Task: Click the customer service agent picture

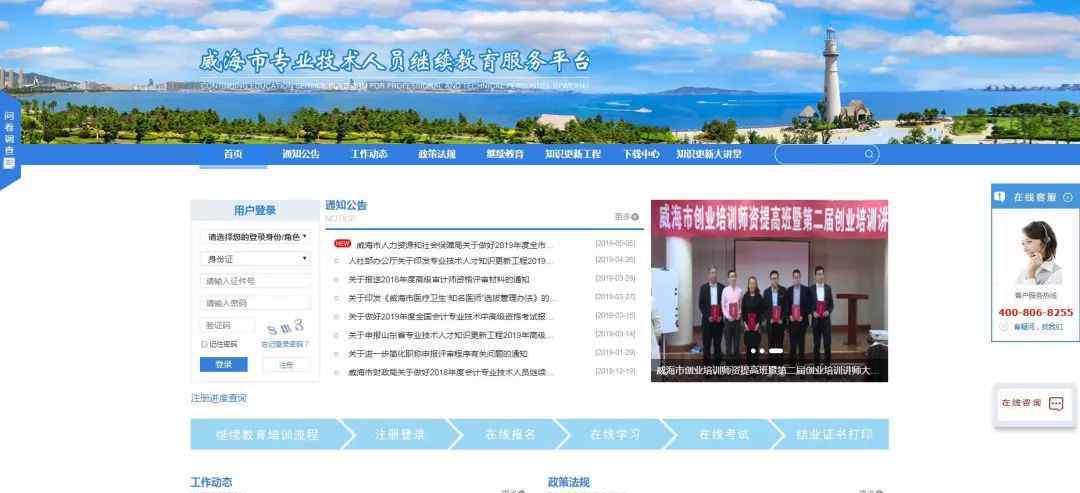Action: click(x=1038, y=253)
